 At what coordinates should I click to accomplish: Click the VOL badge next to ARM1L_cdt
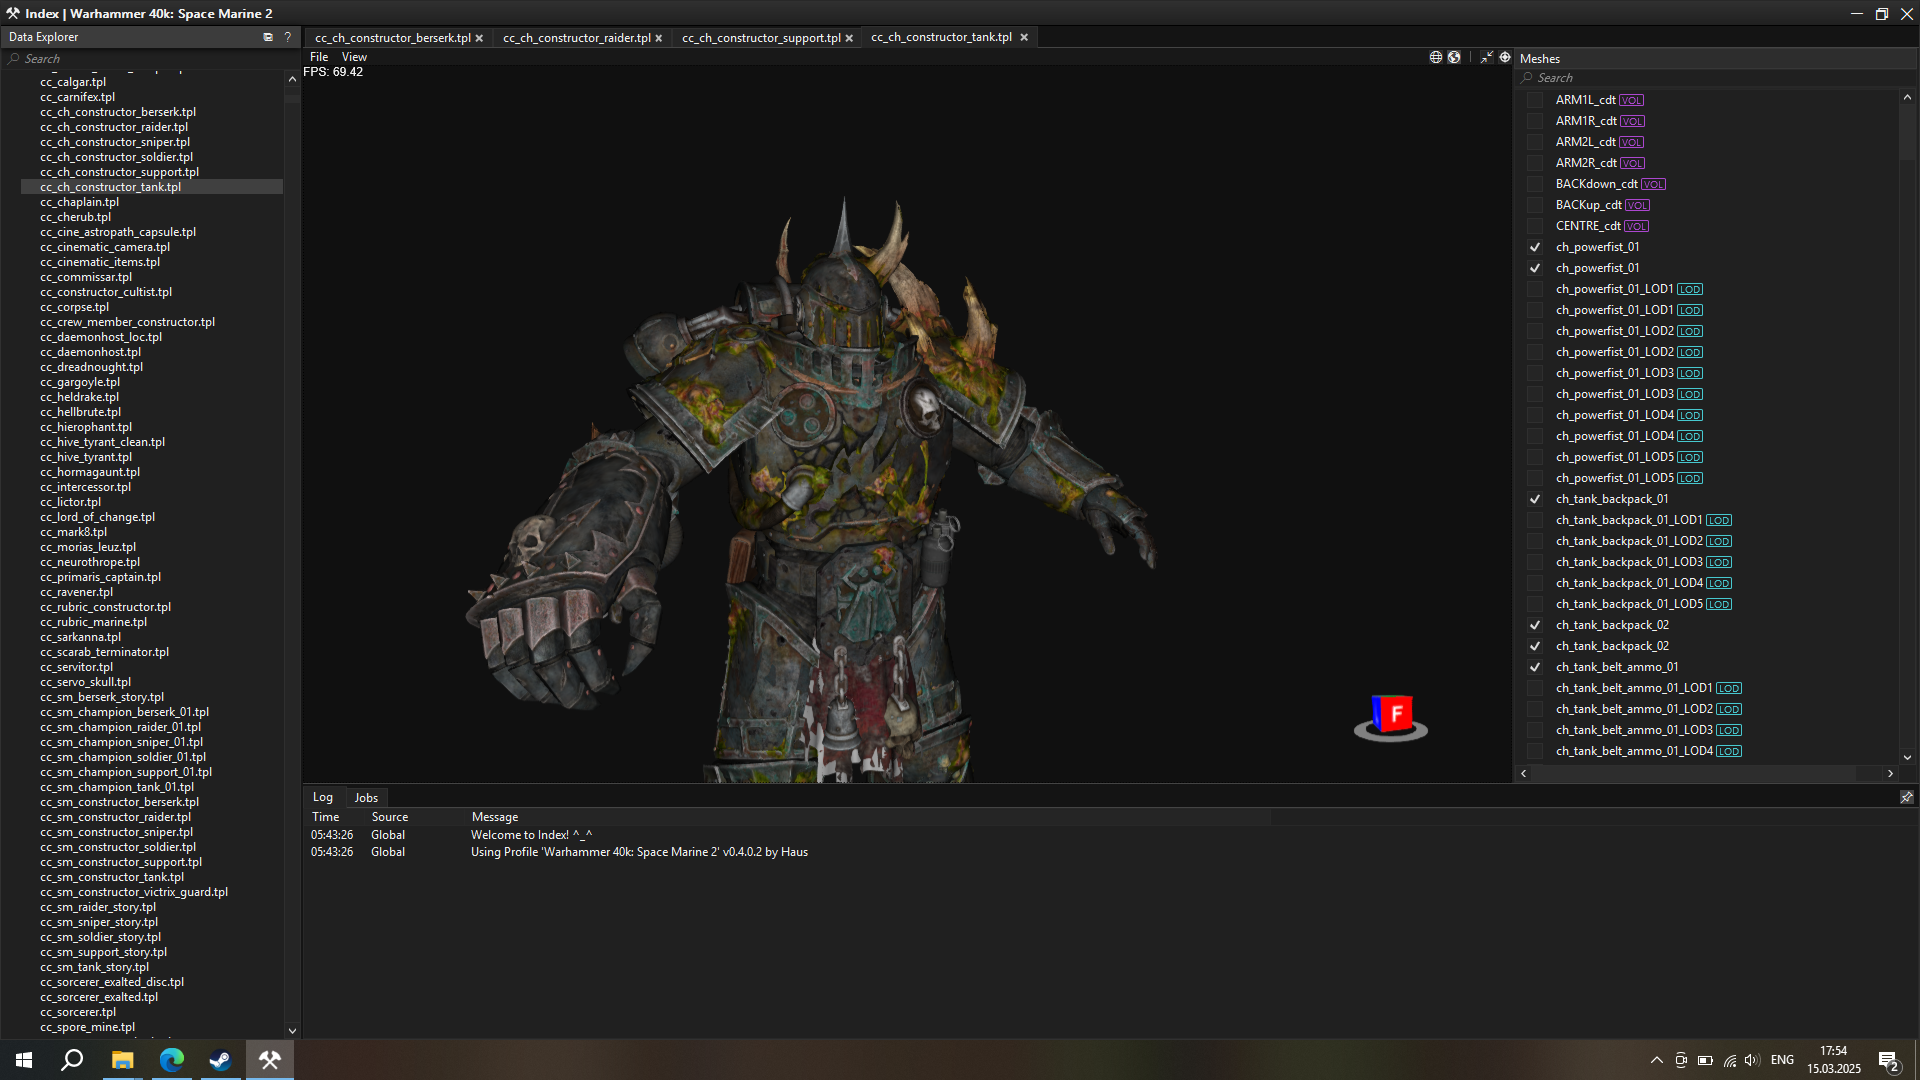pyautogui.click(x=1632, y=100)
